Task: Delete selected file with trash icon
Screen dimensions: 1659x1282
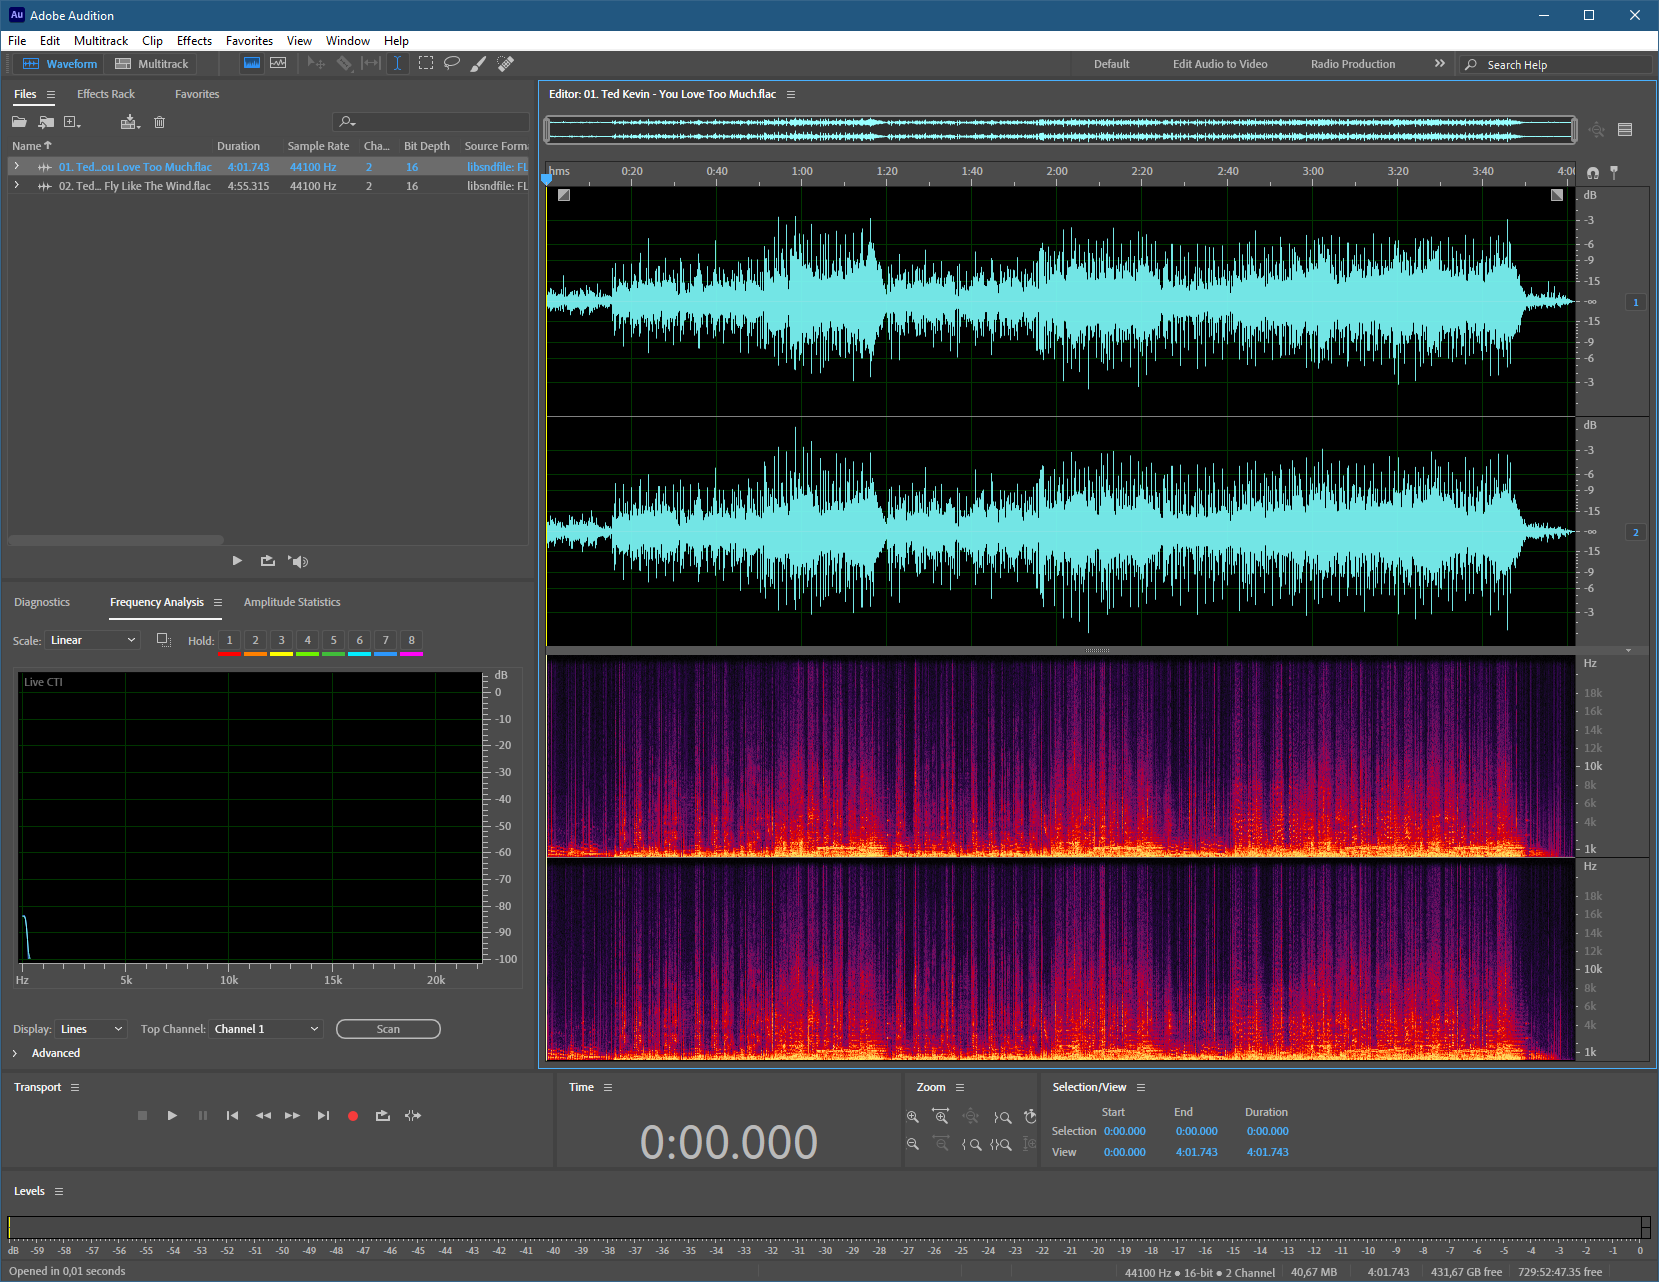Action: [x=159, y=122]
